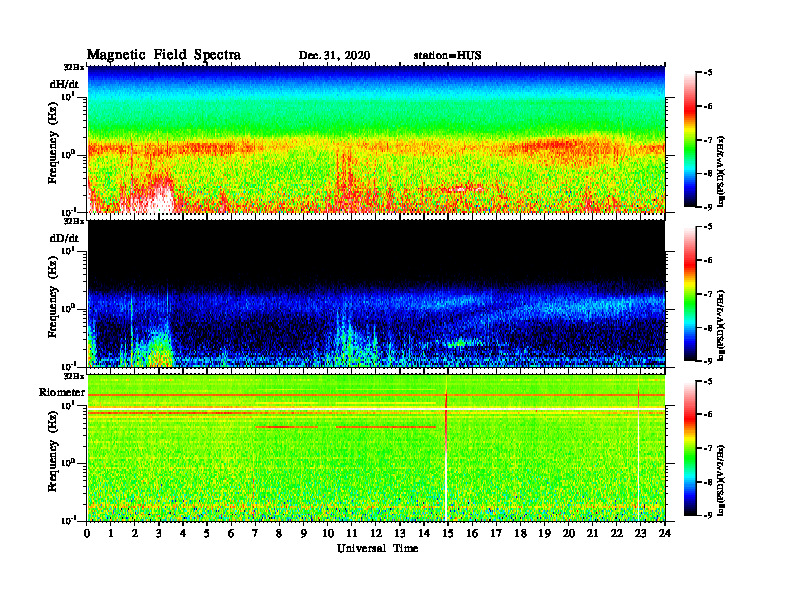This screenshot has height=612, width=792.
Task: Click the '-7' tick on the dD/dt color bar
Action: [708, 294]
